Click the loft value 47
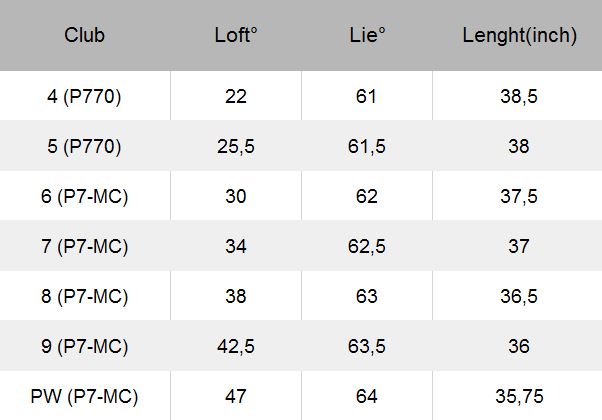 click(x=236, y=396)
